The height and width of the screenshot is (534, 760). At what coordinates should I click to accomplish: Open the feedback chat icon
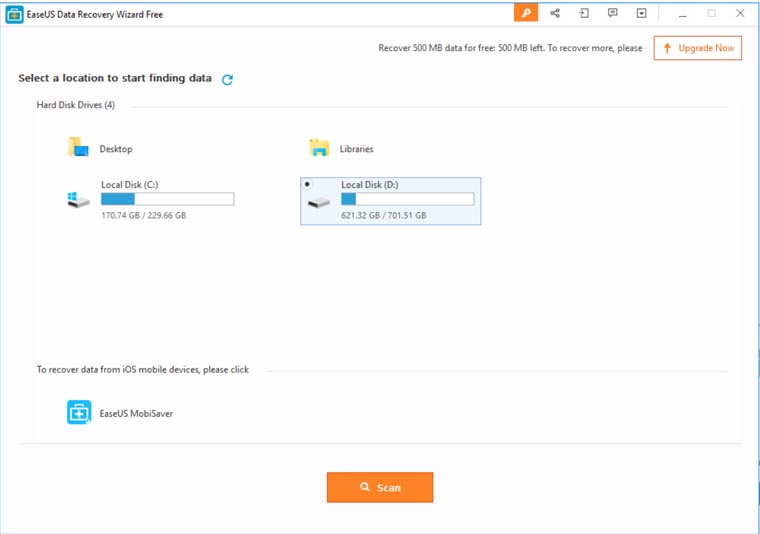[x=613, y=13]
